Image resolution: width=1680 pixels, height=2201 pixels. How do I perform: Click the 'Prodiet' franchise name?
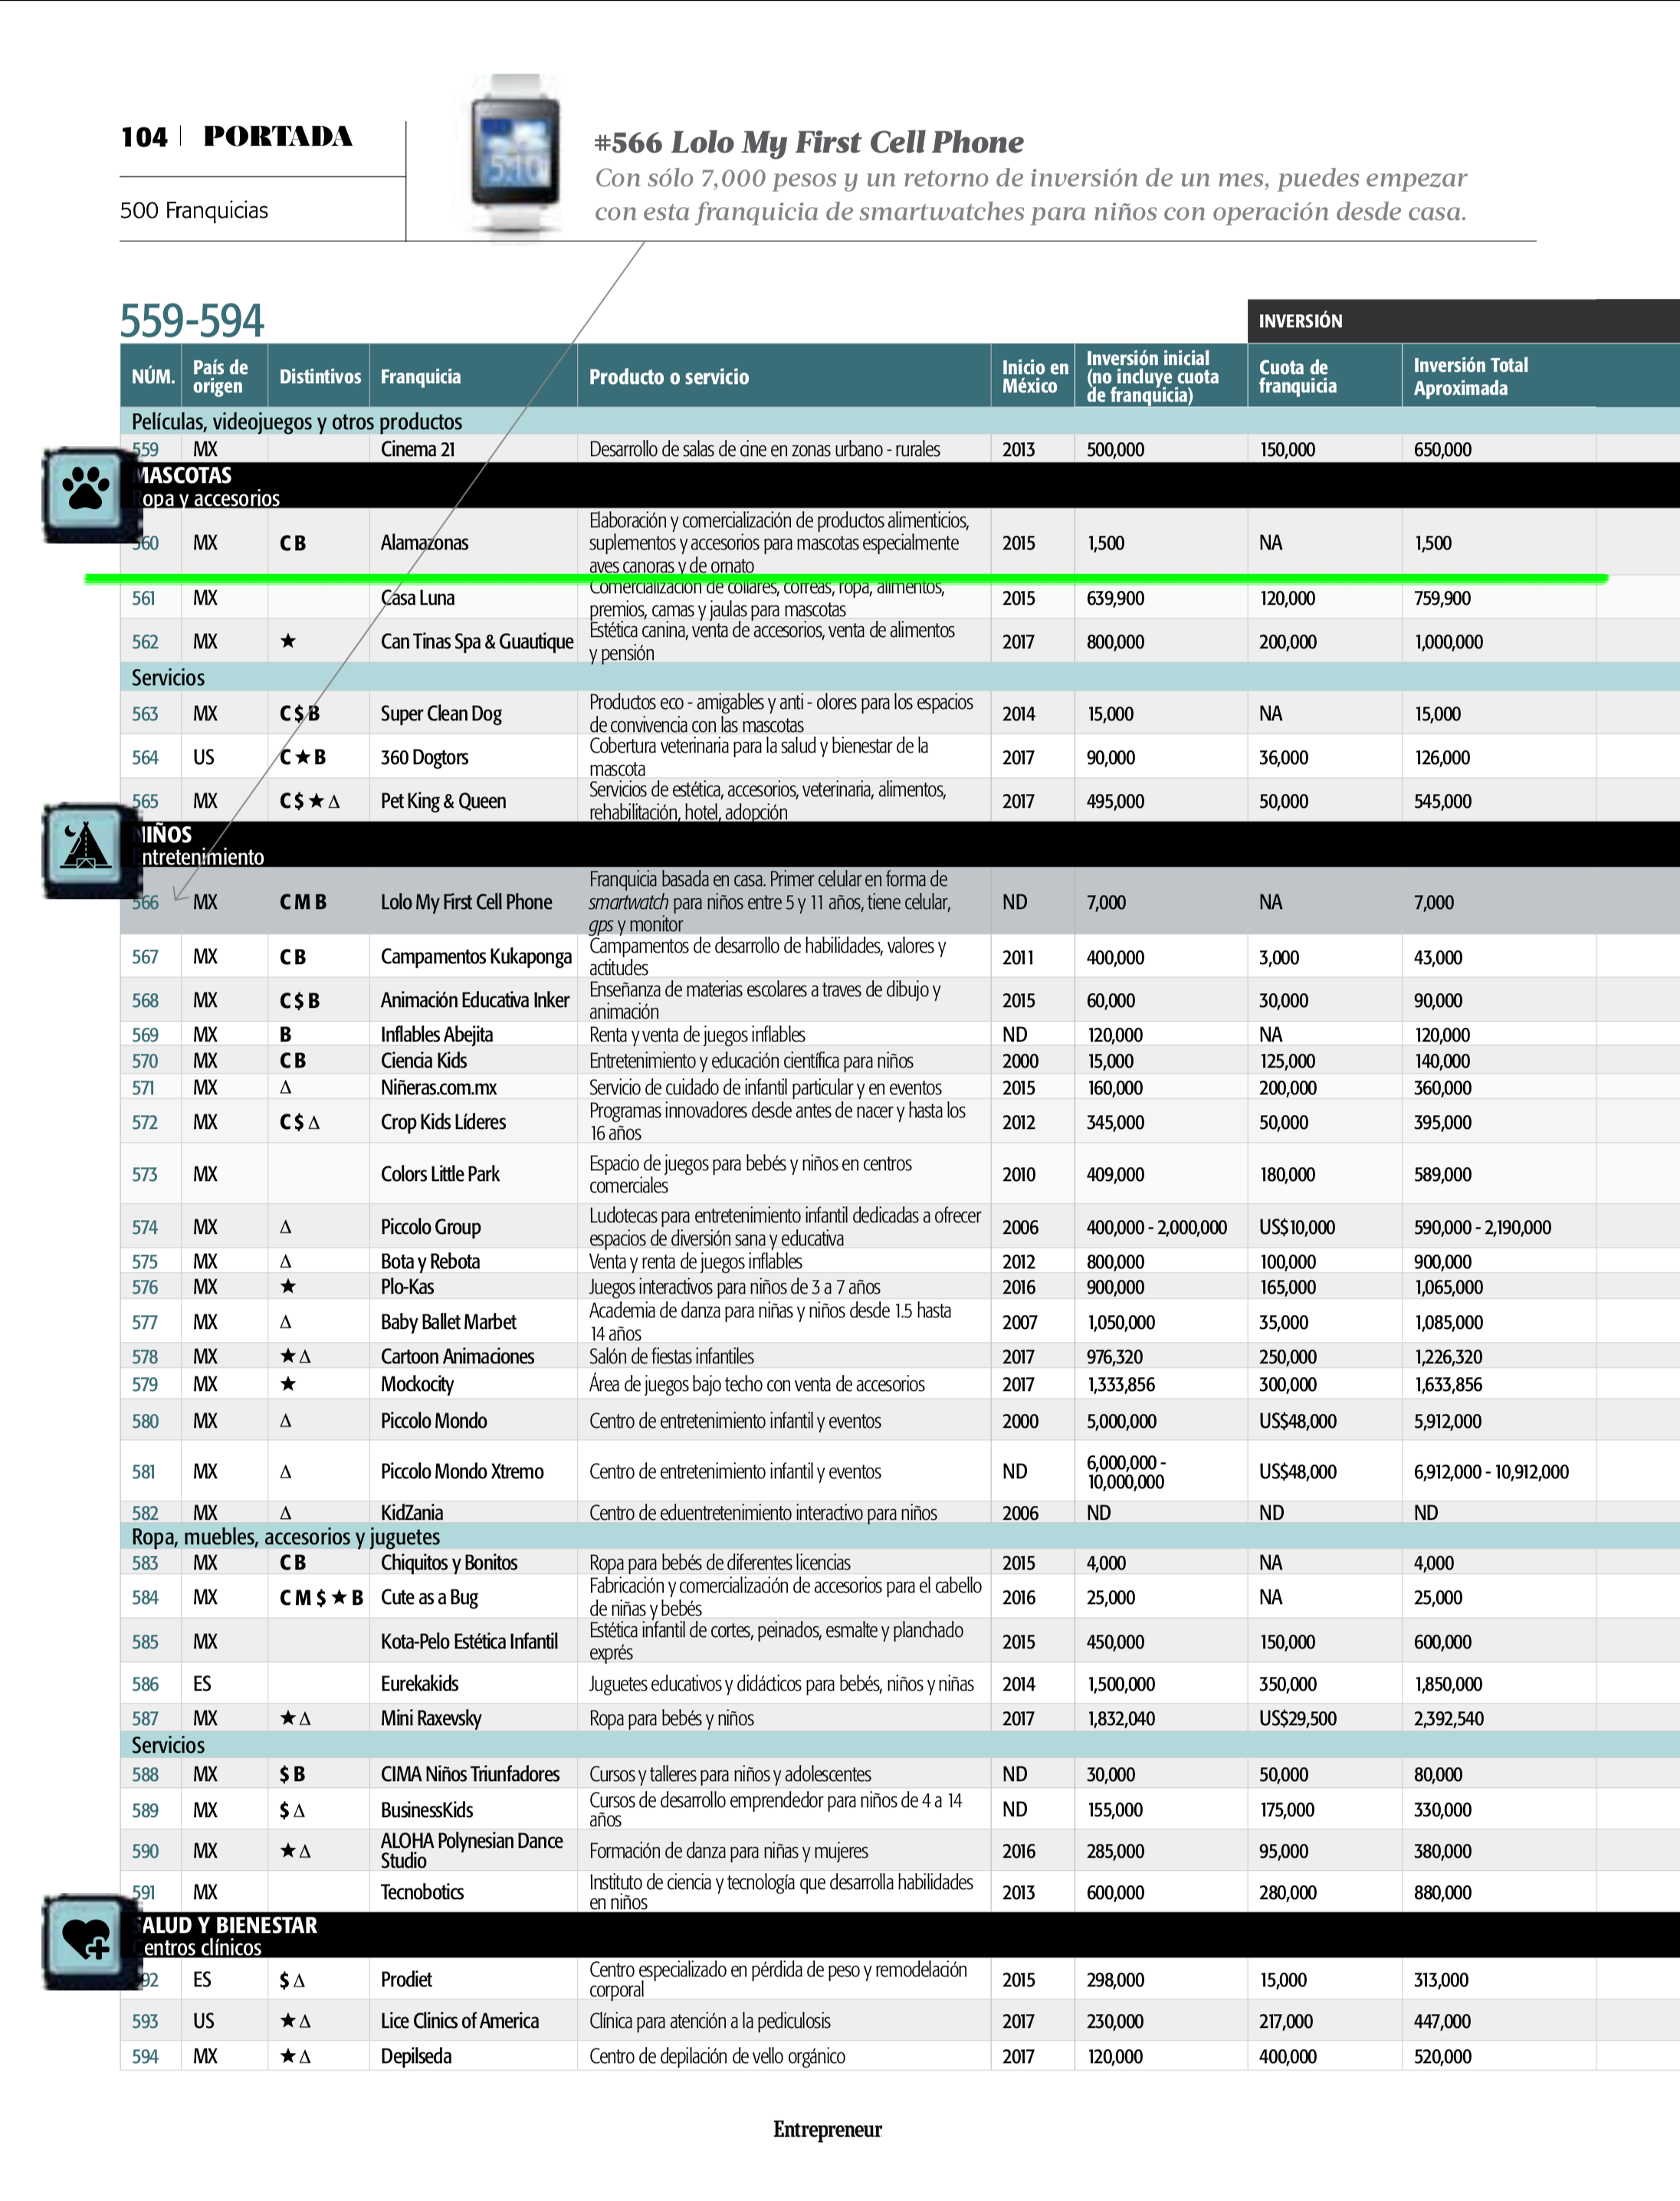(406, 1980)
